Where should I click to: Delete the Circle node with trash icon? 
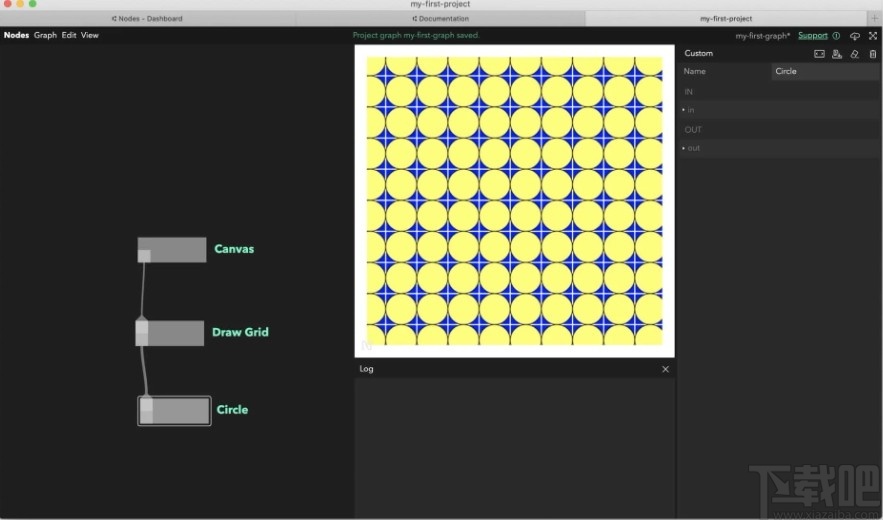click(873, 54)
